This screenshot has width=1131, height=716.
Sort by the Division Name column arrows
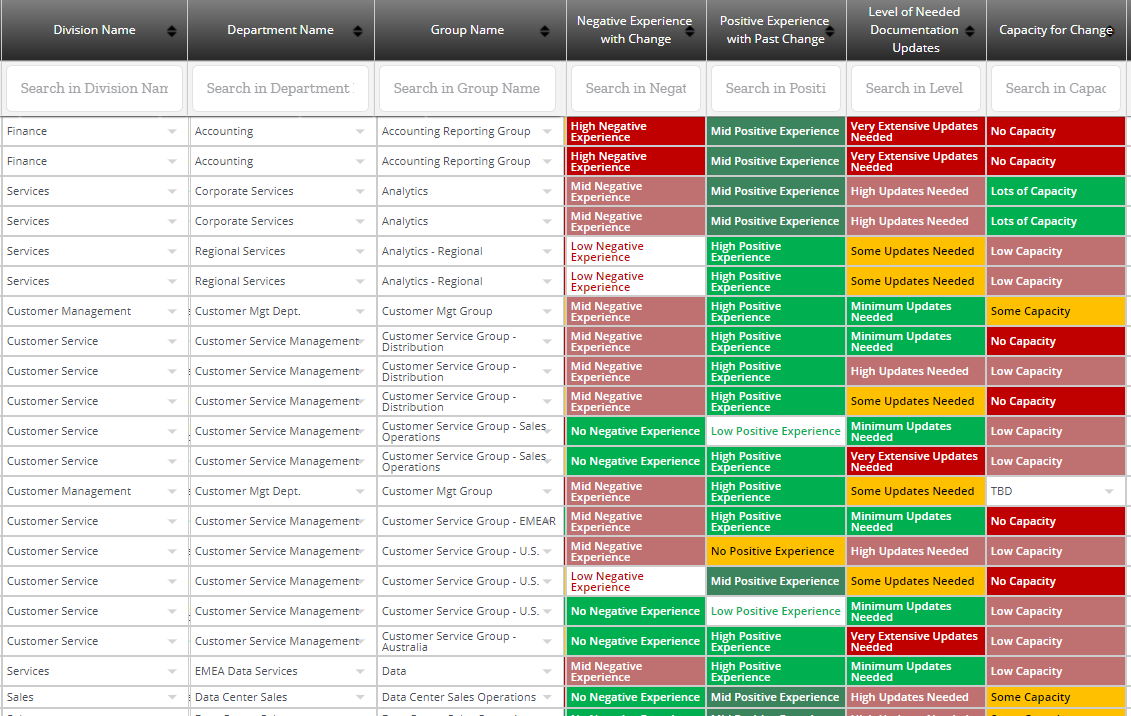172,31
